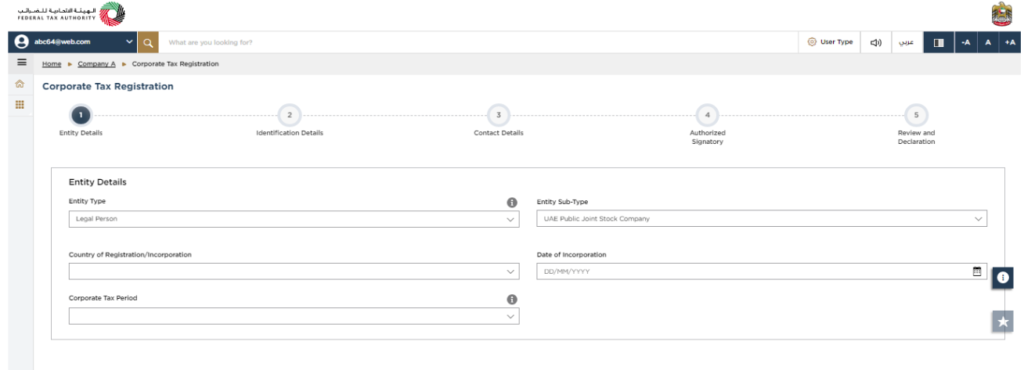
Task: Click the gold search magnifier button
Action: 148,42
